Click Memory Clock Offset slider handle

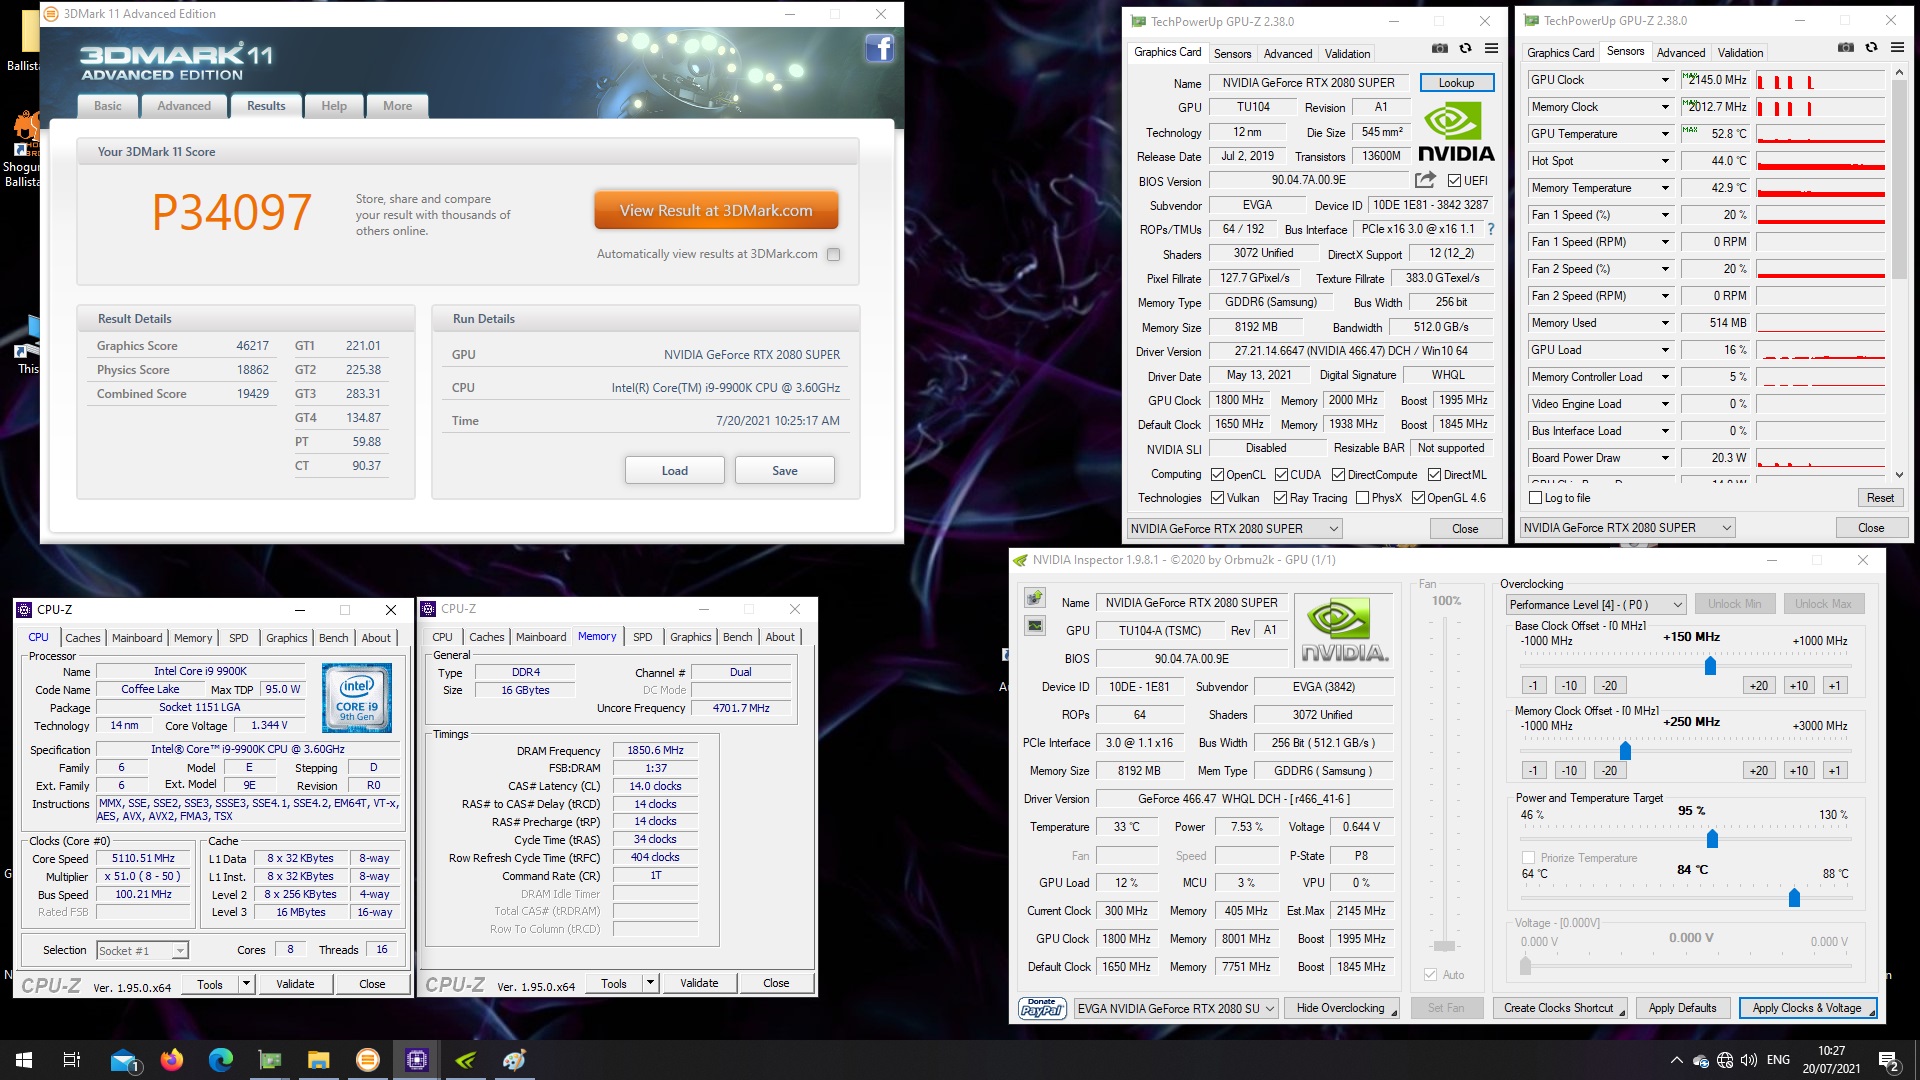click(1625, 751)
